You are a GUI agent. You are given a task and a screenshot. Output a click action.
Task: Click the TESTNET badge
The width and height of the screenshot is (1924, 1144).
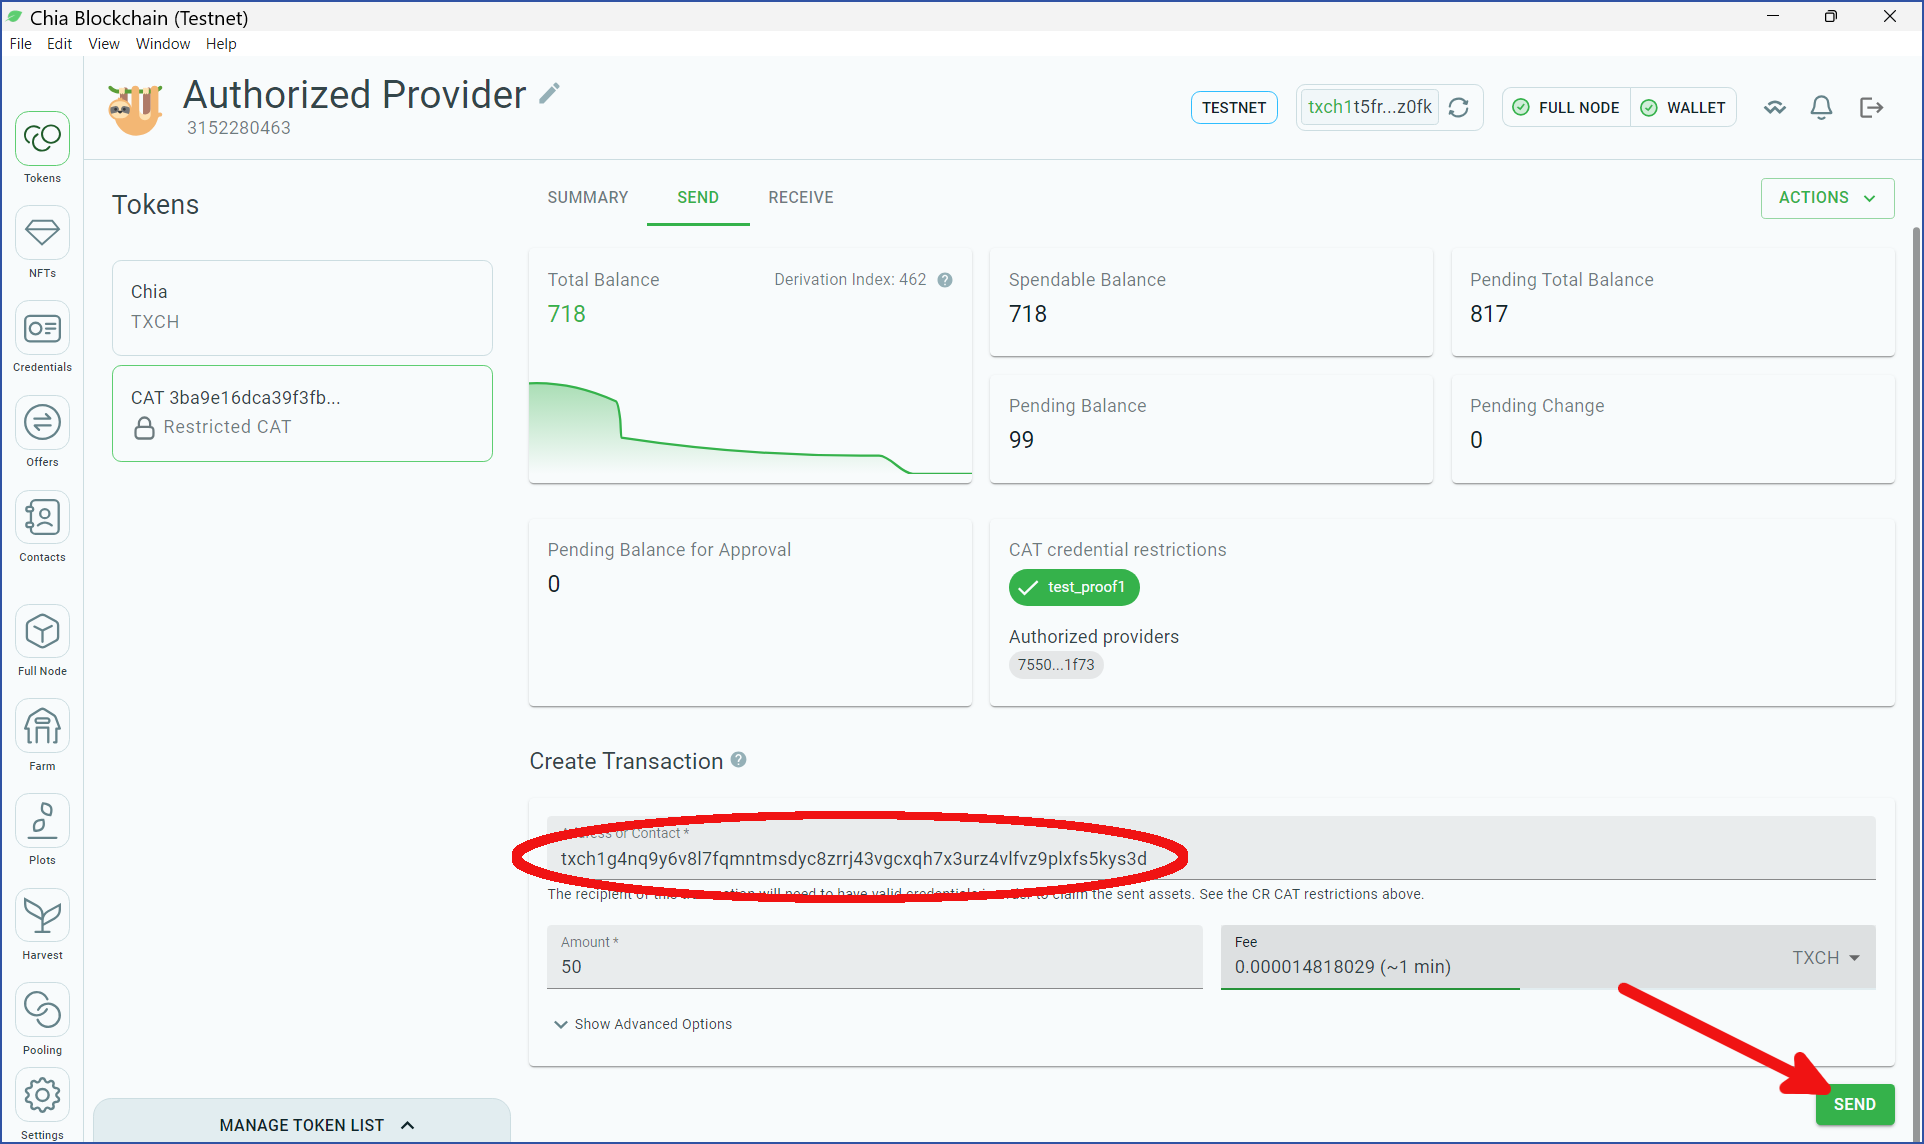point(1234,108)
